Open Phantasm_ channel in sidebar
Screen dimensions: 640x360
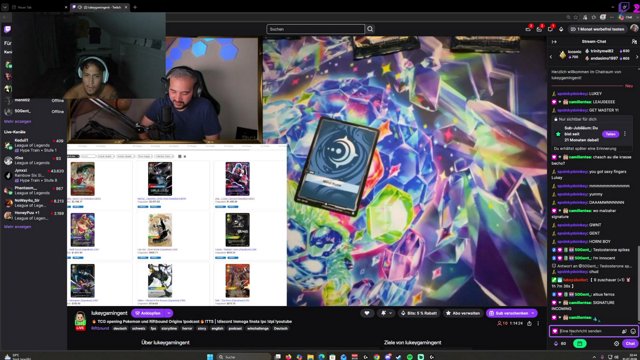tap(34, 190)
